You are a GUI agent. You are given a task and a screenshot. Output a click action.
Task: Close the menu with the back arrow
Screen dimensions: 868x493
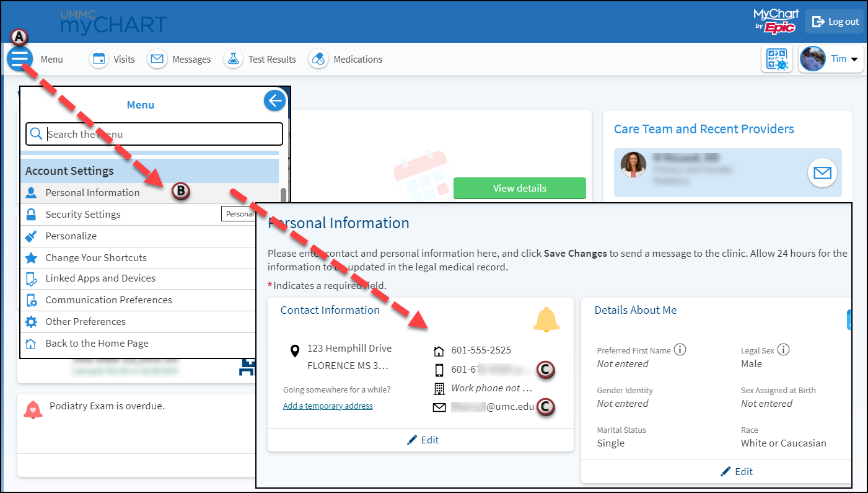(275, 101)
